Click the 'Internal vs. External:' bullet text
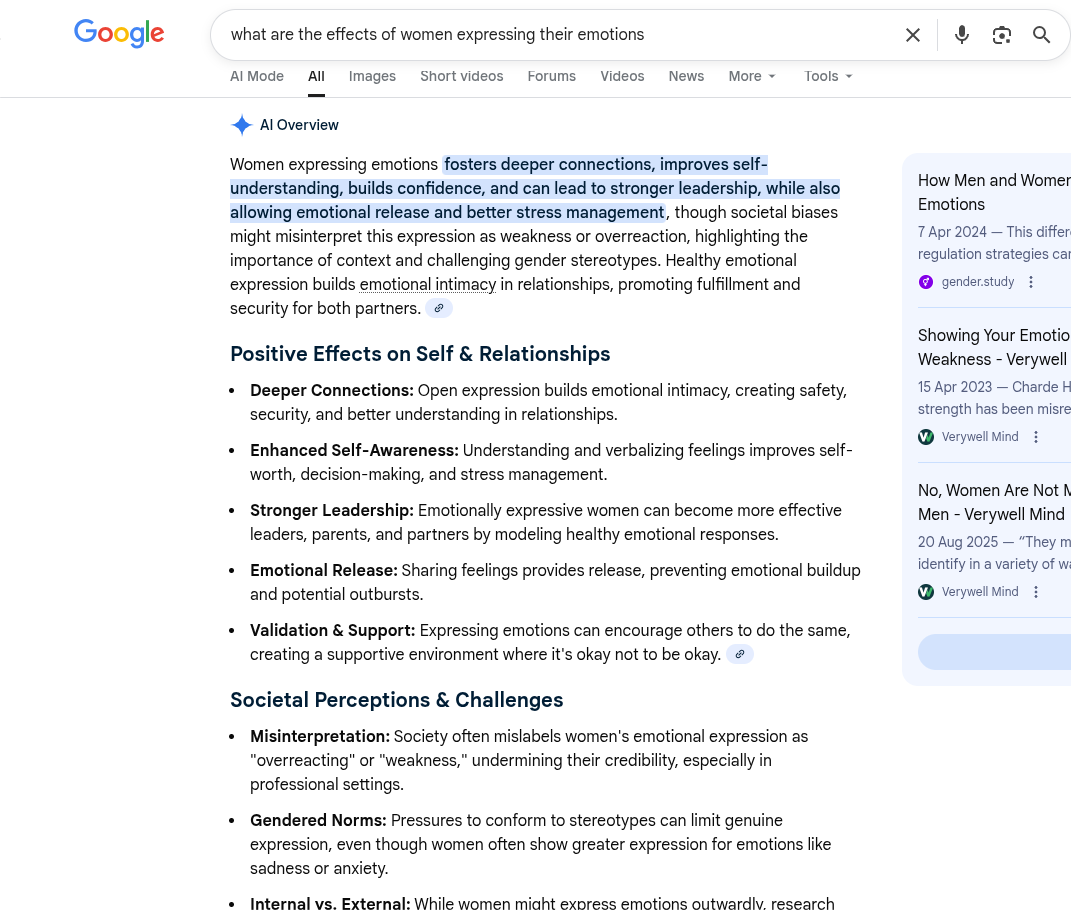This screenshot has height=910, width=1071. 330,902
